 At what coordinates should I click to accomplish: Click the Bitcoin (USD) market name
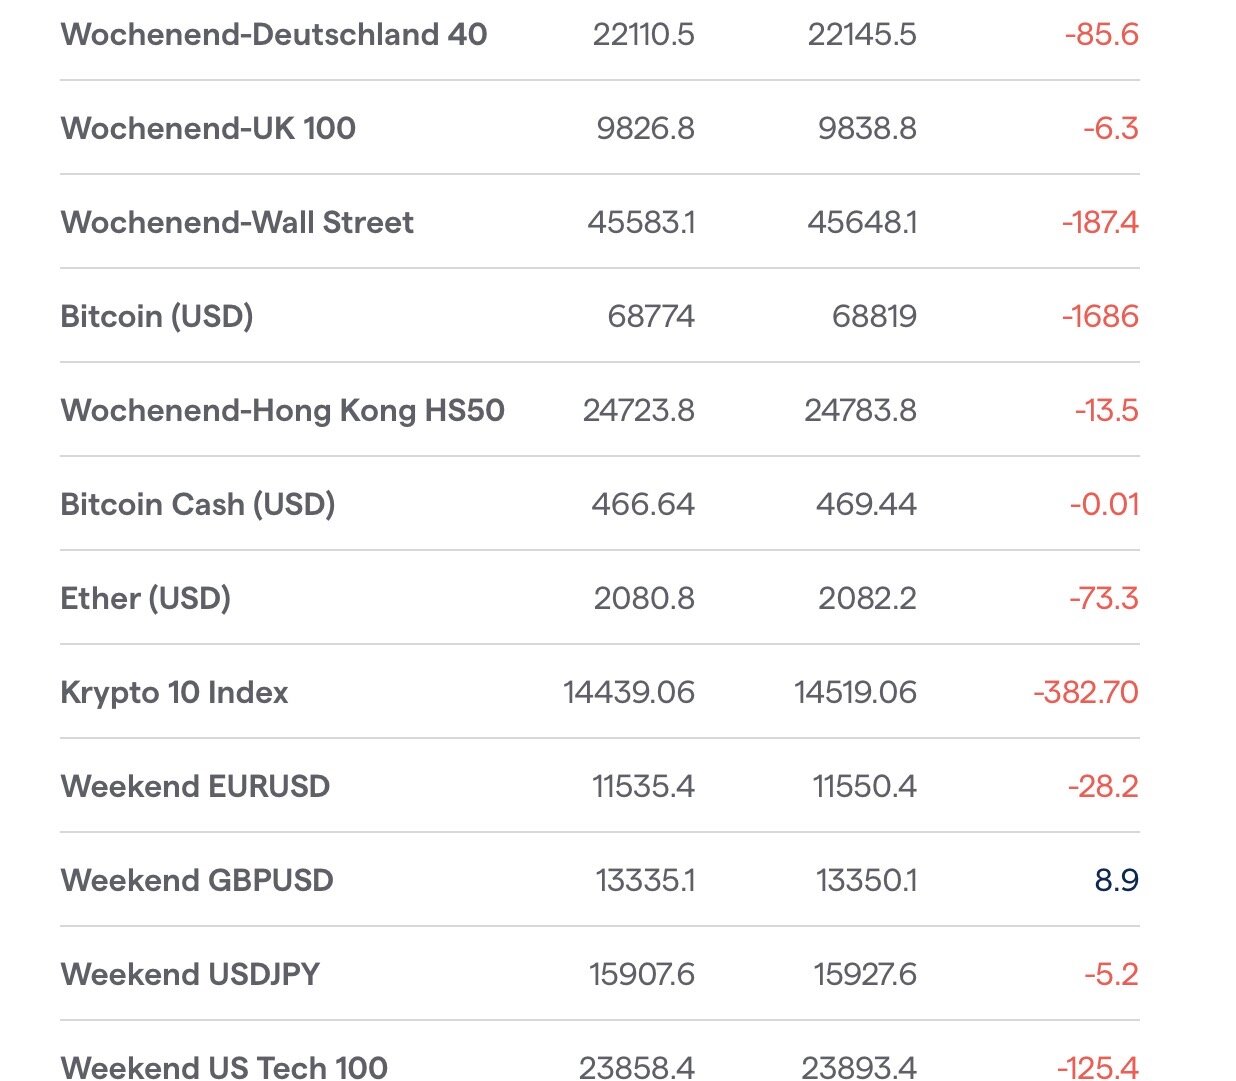(157, 317)
